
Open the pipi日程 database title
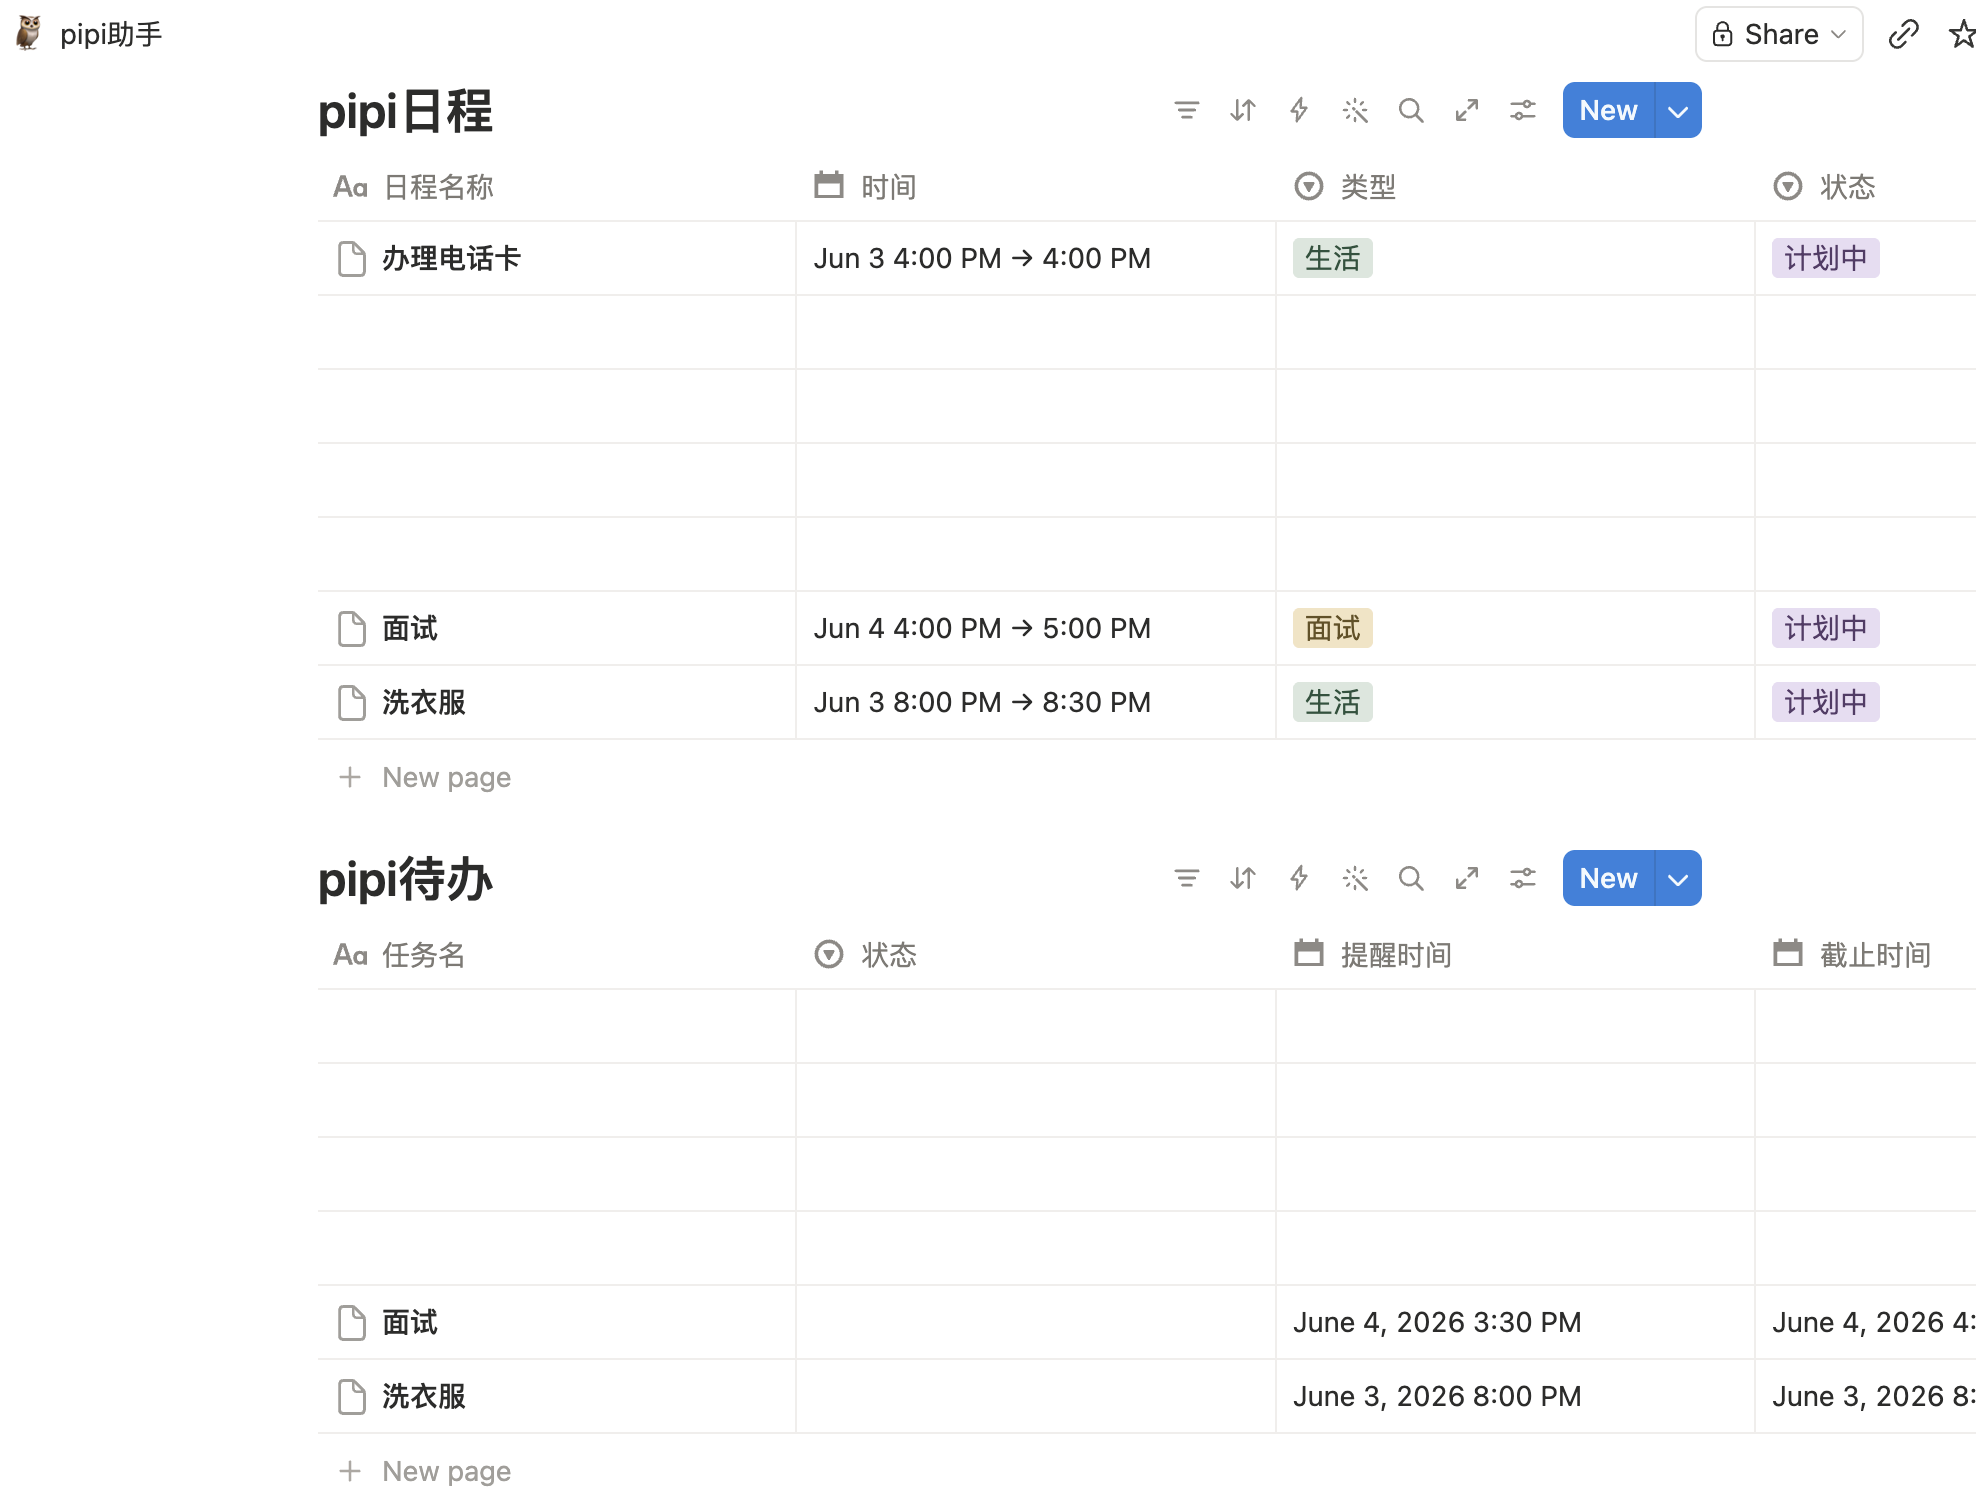pyautogui.click(x=405, y=111)
